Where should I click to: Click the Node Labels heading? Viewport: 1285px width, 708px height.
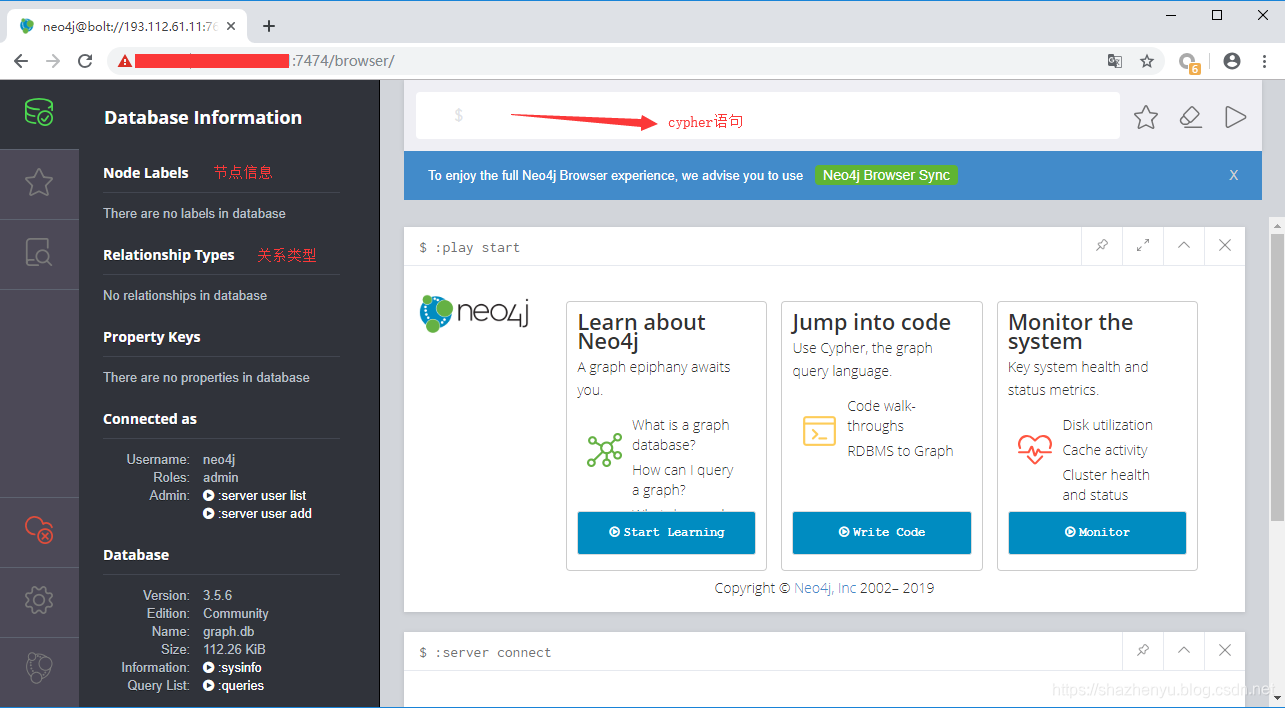pos(146,172)
